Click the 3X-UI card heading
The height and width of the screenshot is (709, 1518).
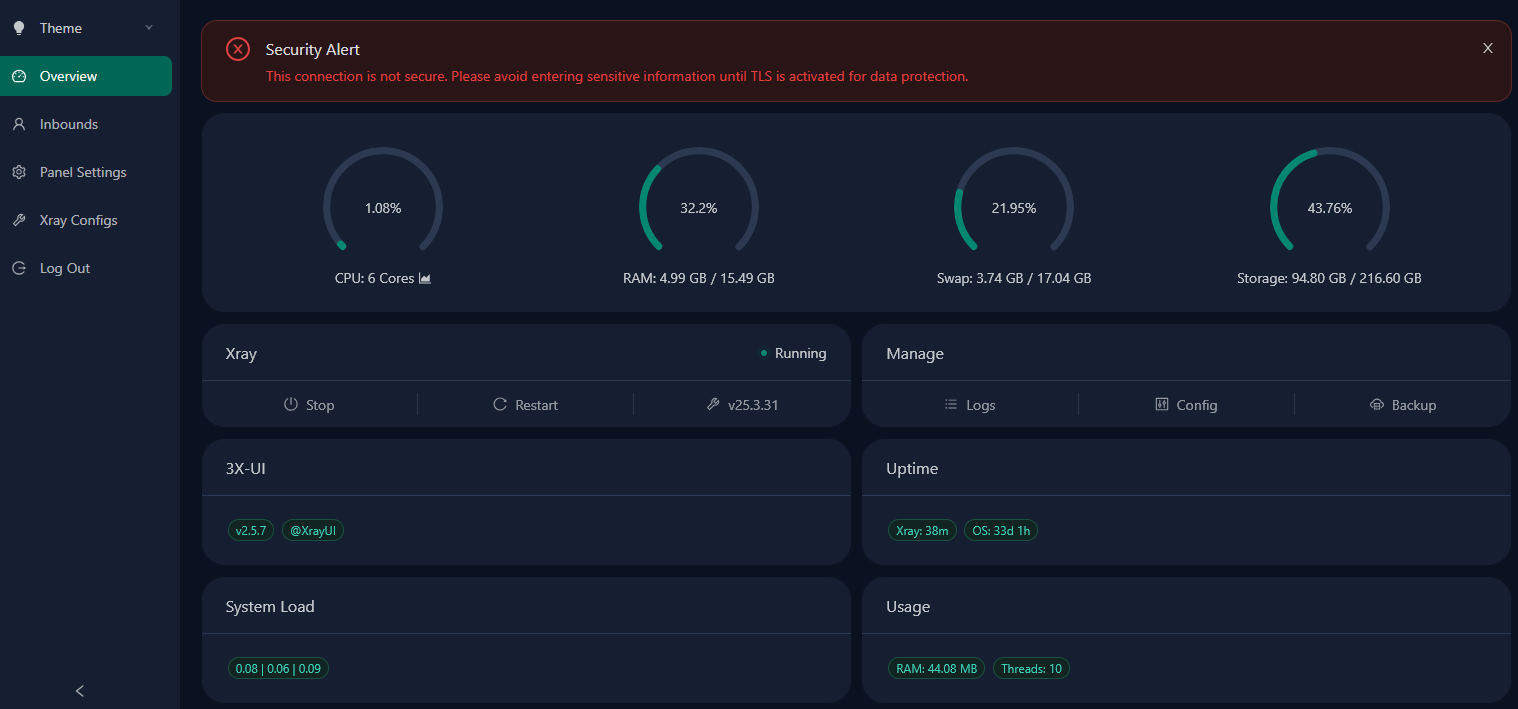coord(246,468)
